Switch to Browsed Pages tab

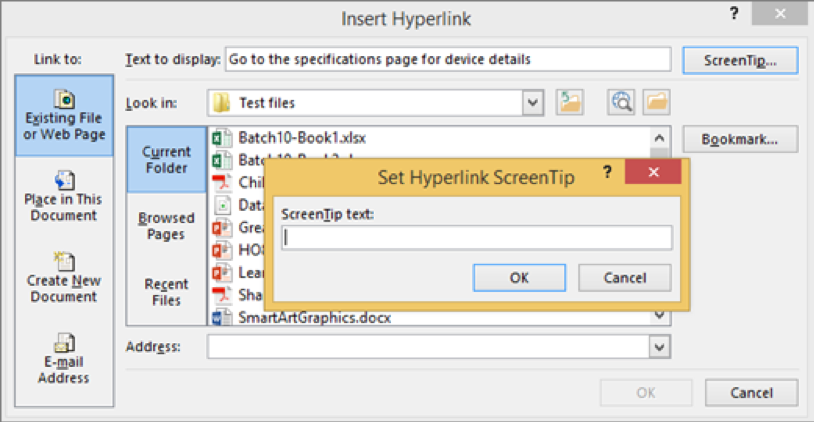click(166, 226)
